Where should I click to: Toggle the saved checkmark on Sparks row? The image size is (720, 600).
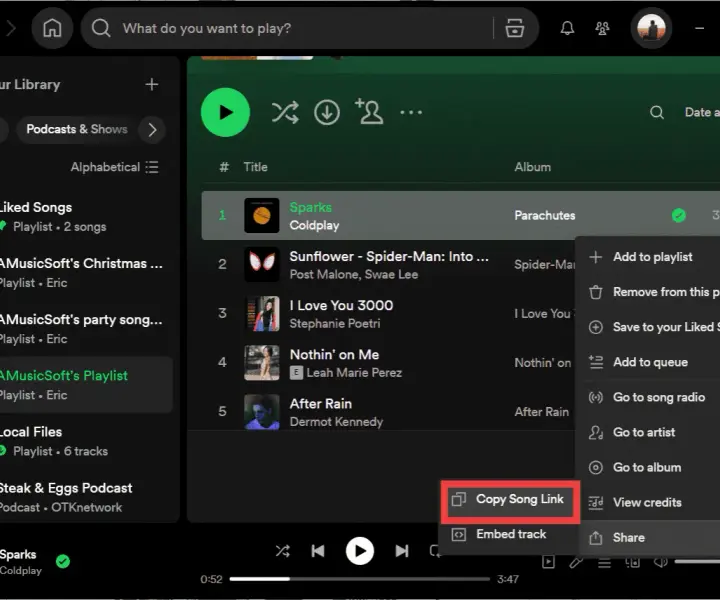pyautogui.click(x=679, y=215)
